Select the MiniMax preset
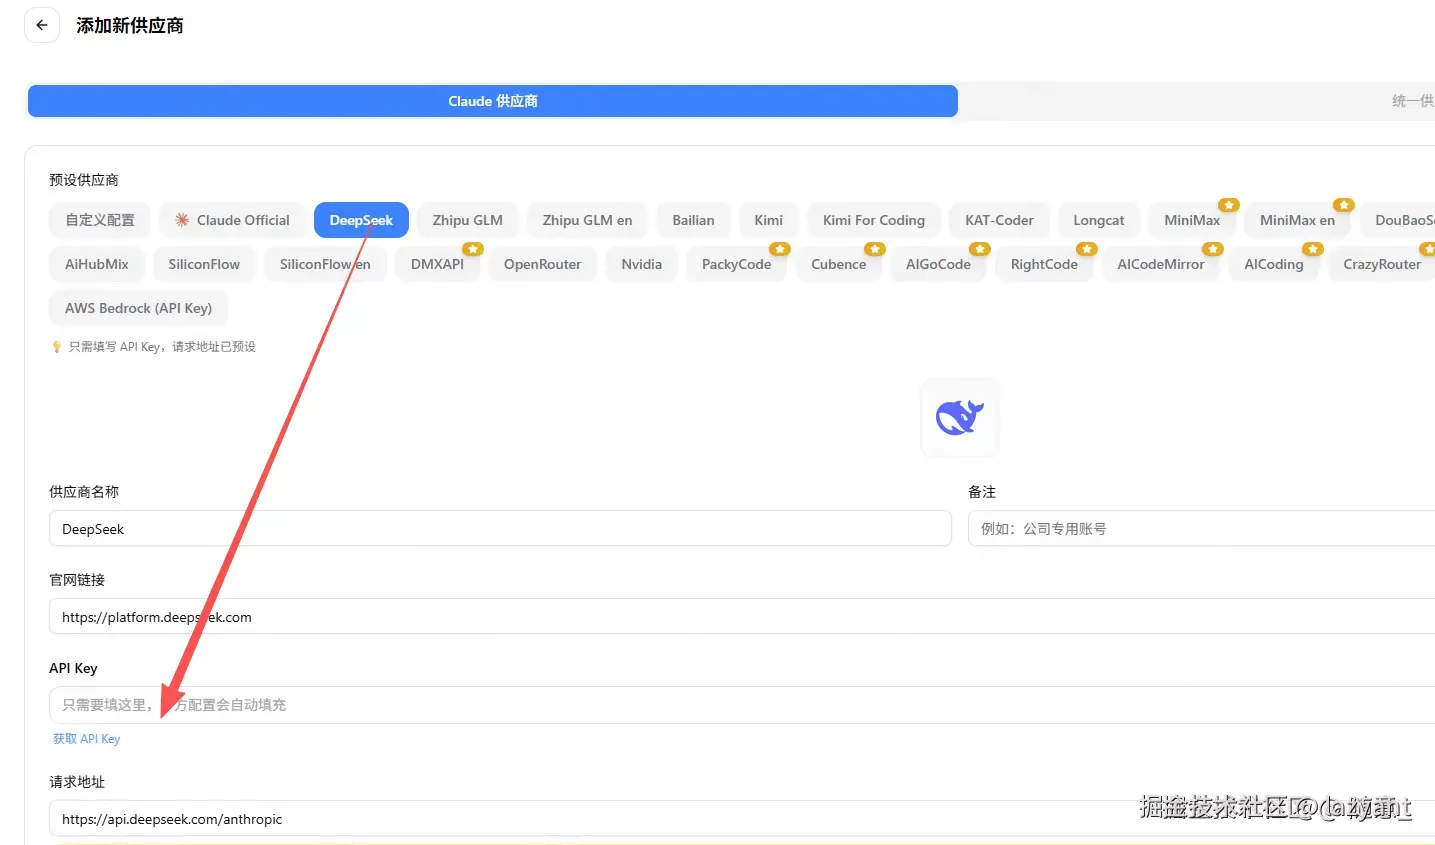The height and width of the screenshot is (845, 1435). pos(1191,220)
